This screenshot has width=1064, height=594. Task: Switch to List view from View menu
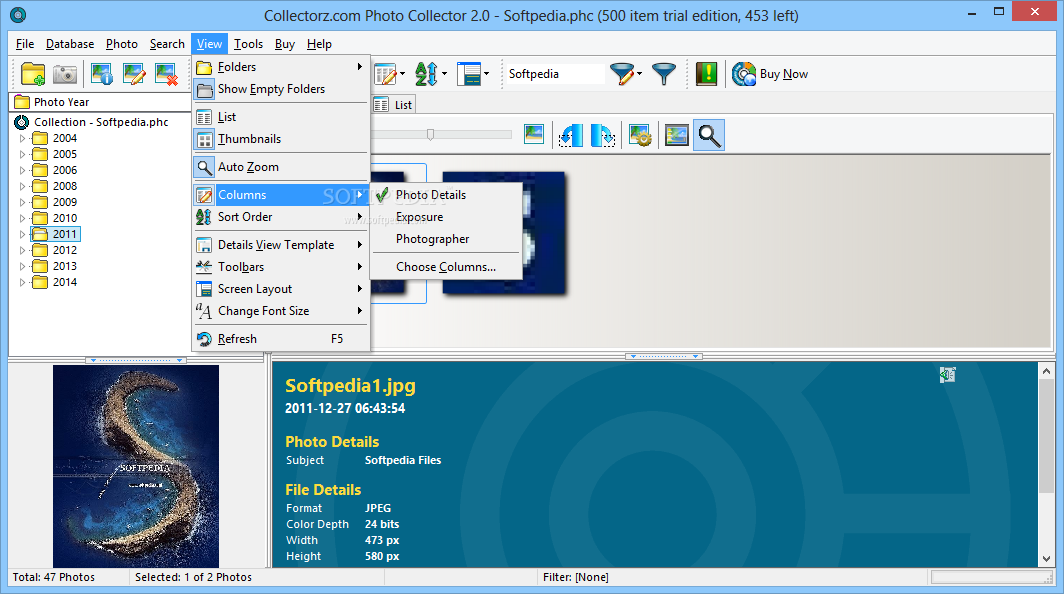tap(281, 117)
